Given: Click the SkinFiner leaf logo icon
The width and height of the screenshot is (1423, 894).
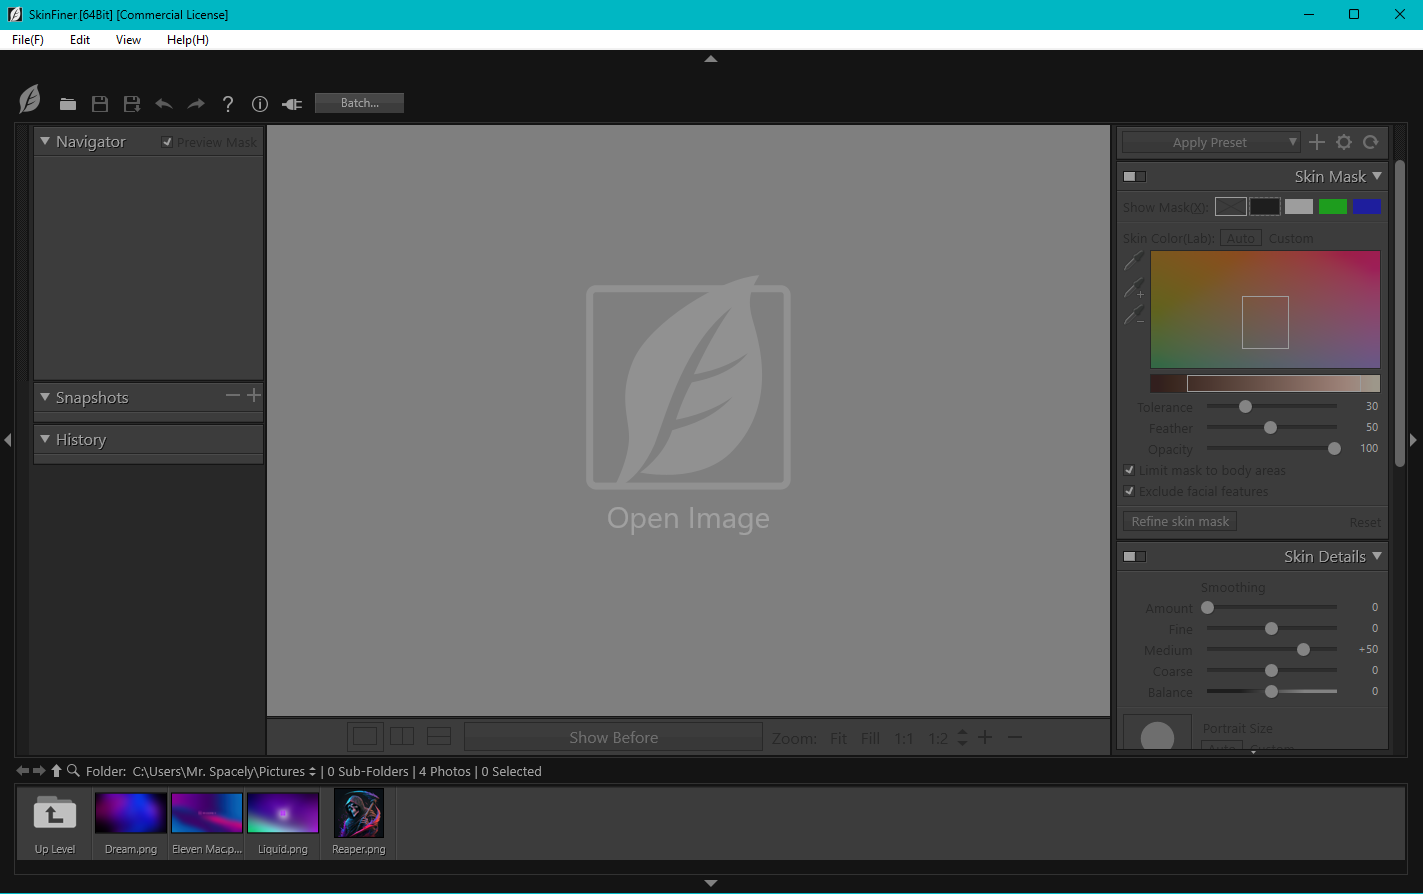Looking at the screenshot, I should 30,100.
